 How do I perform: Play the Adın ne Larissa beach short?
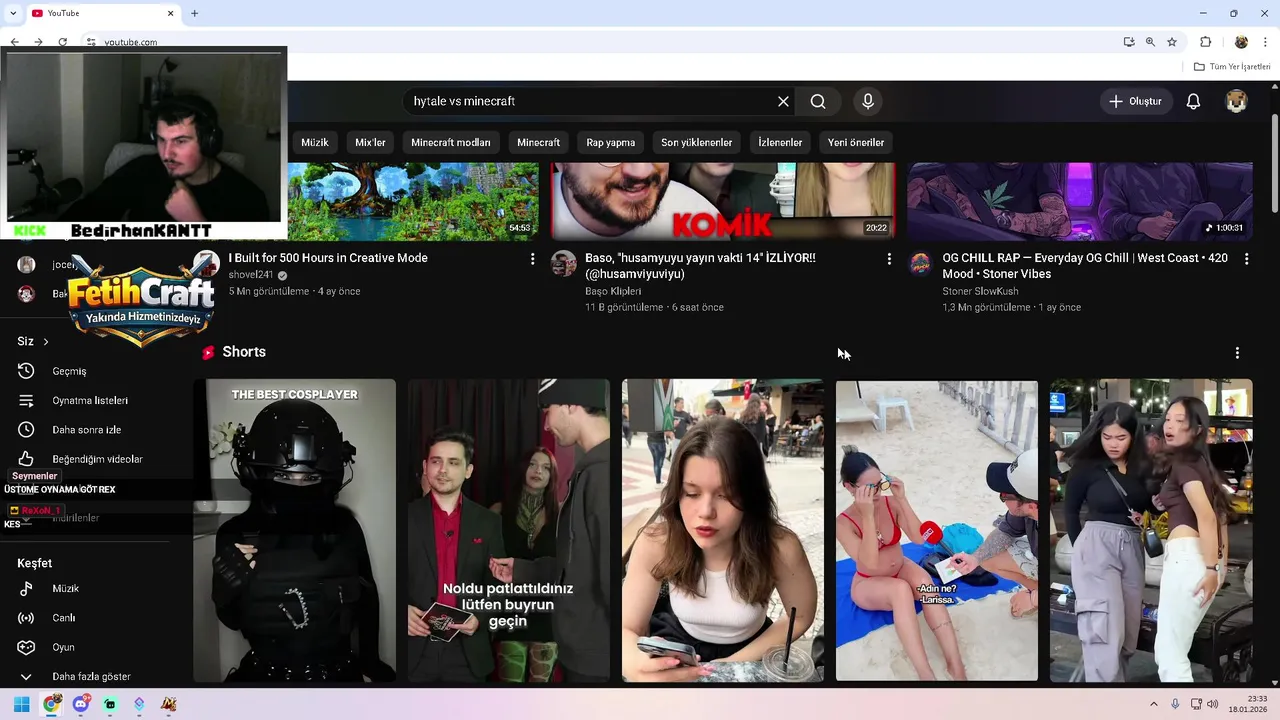937,530
